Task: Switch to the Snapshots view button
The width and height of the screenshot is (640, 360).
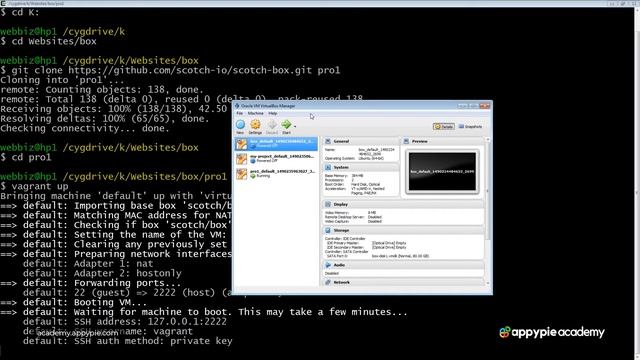Action: tap(470, 127)
